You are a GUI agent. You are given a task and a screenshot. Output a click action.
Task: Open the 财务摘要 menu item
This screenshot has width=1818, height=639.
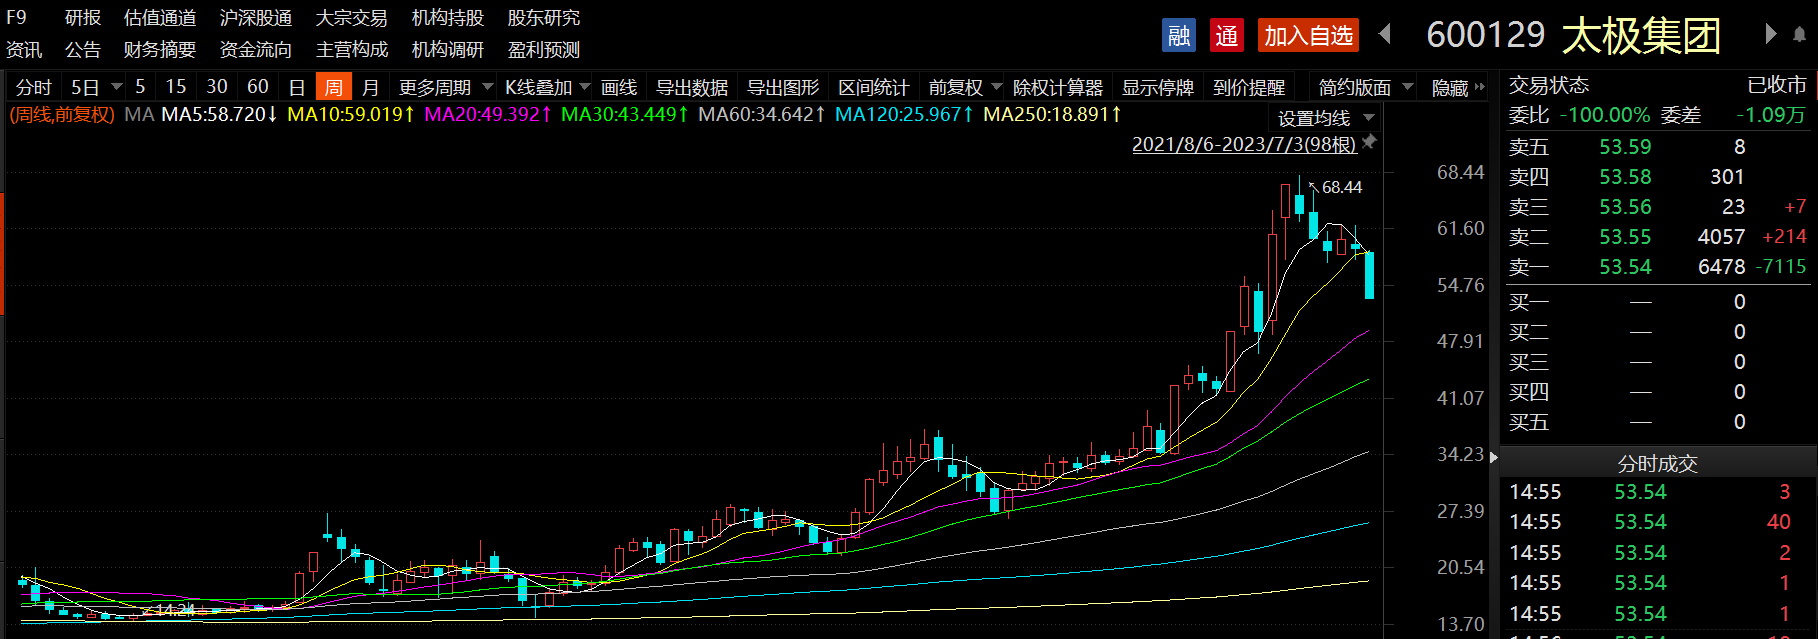pyautogui.click(x=160, y=50)
